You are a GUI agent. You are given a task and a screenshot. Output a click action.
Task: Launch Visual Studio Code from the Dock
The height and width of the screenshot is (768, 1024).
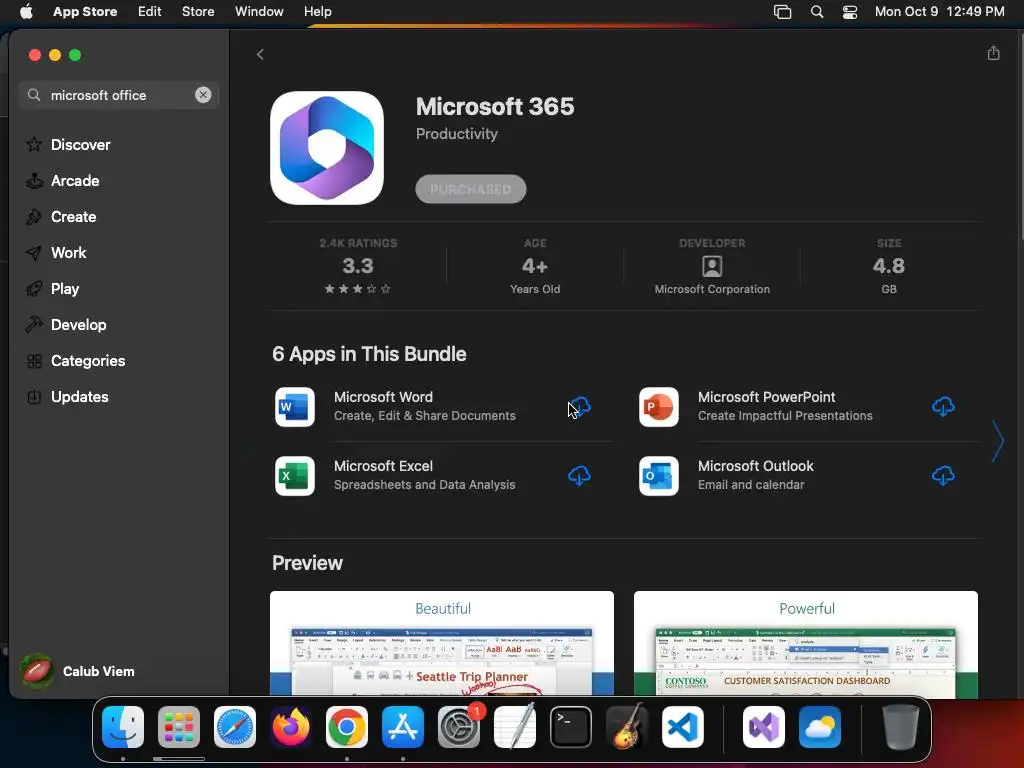coord(682,727)
